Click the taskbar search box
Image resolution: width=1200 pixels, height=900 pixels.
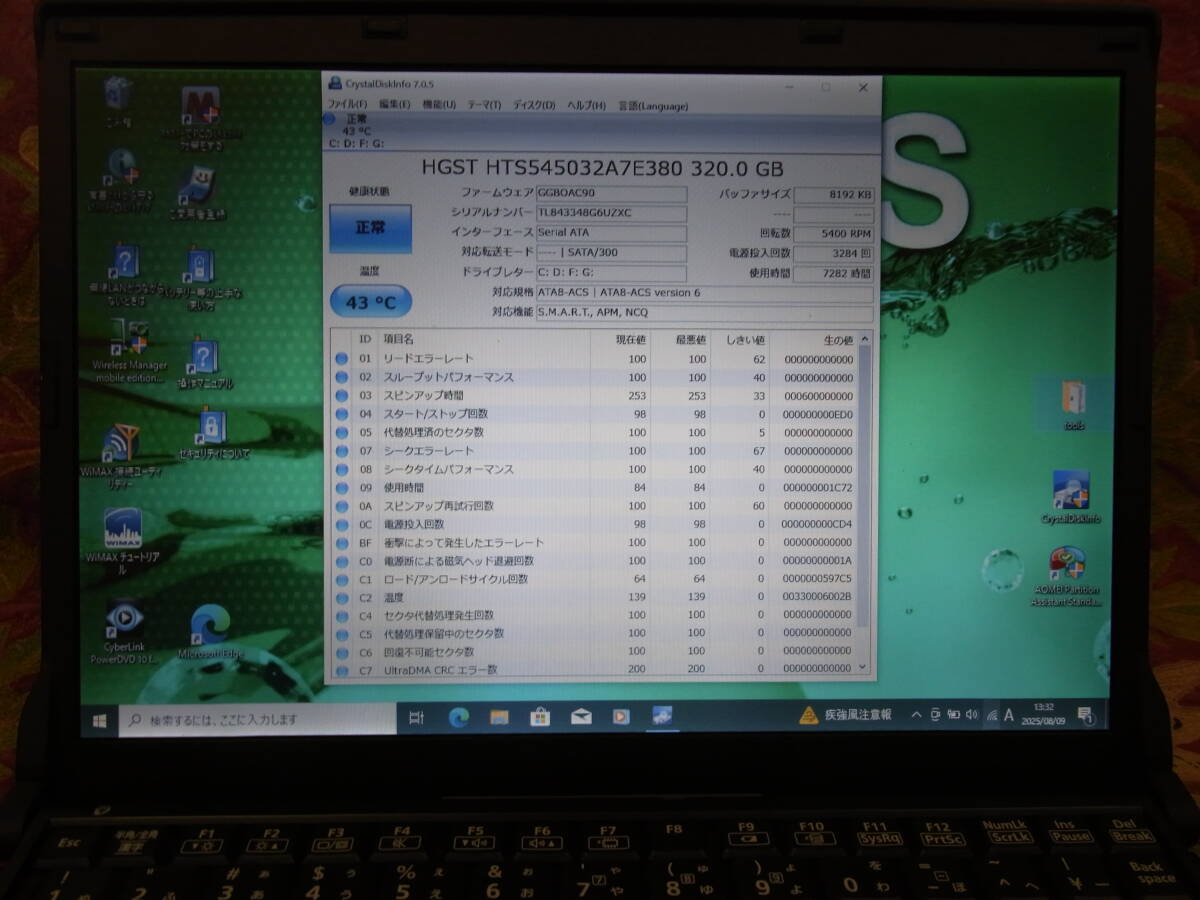[x=257, y=719]
